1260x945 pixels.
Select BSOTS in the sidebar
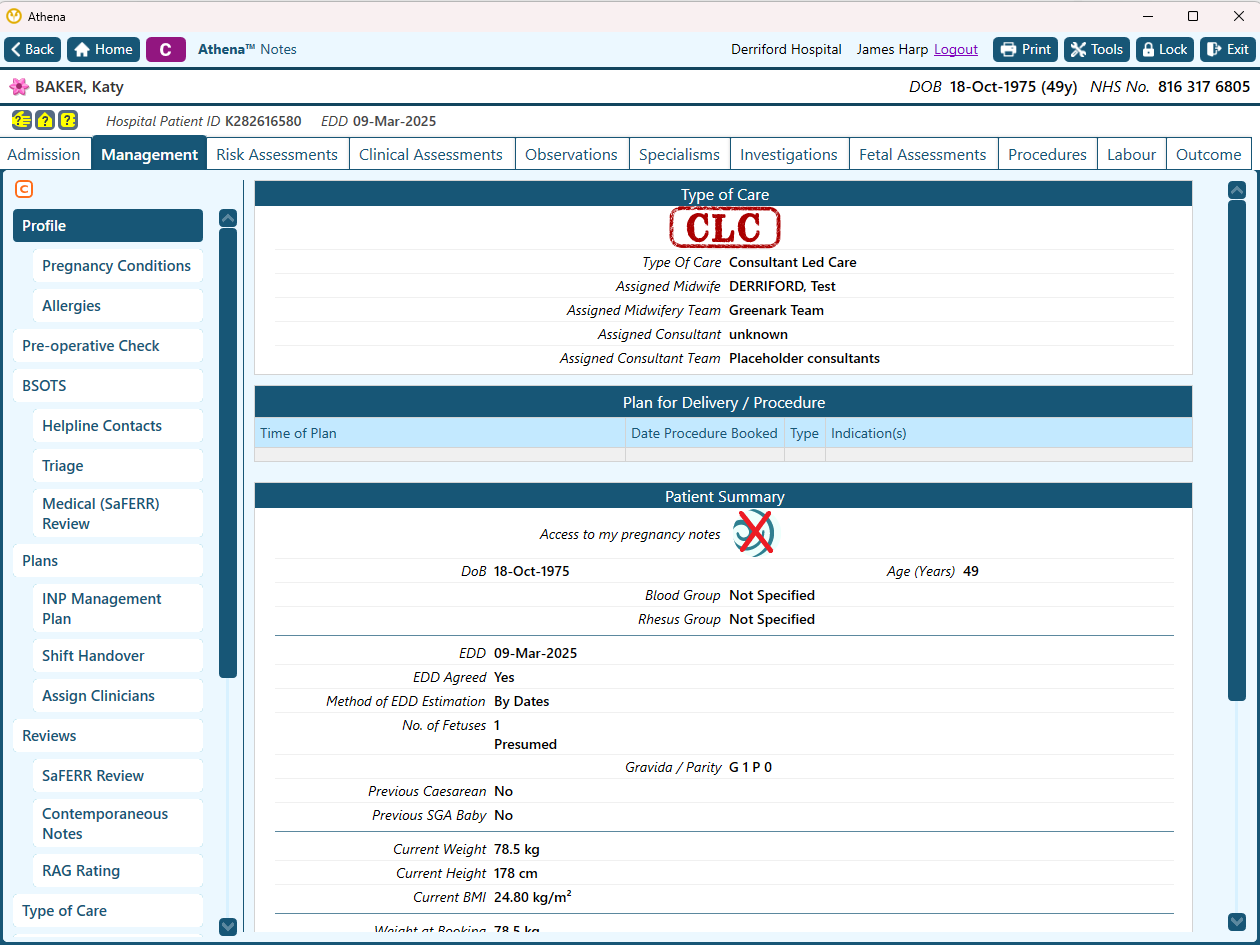point(108,386)
